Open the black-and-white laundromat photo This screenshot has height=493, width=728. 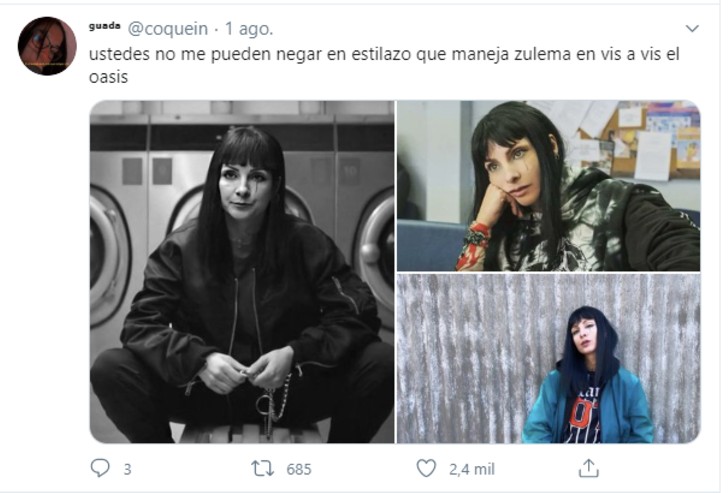coord(242,272)
